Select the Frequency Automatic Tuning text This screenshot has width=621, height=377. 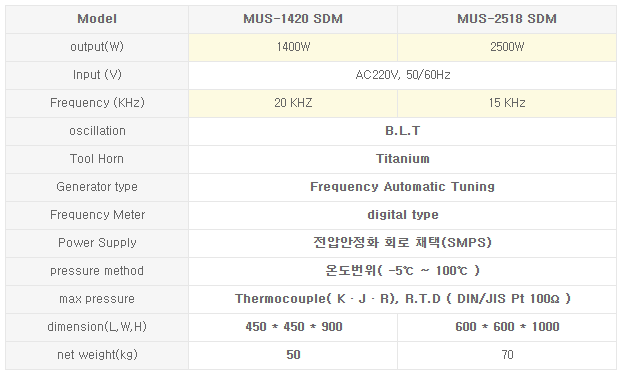click(402, 187)
